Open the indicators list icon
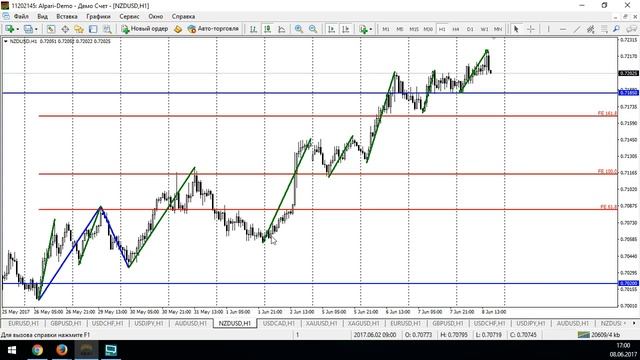Viewport: 640px width, 360px height. pyautogui.click(x=363, y=29)
